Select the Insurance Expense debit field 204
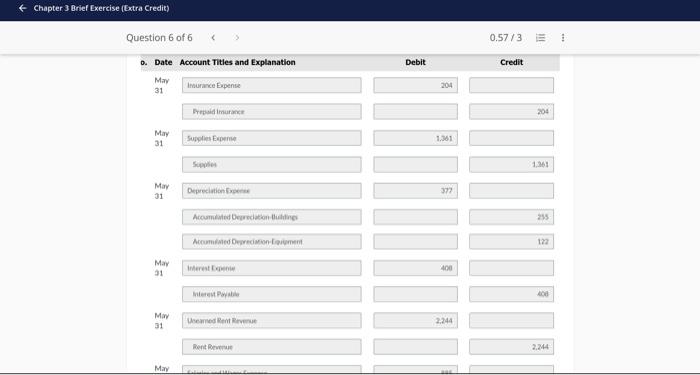This screenshot has width=700, height=375. 415,85
